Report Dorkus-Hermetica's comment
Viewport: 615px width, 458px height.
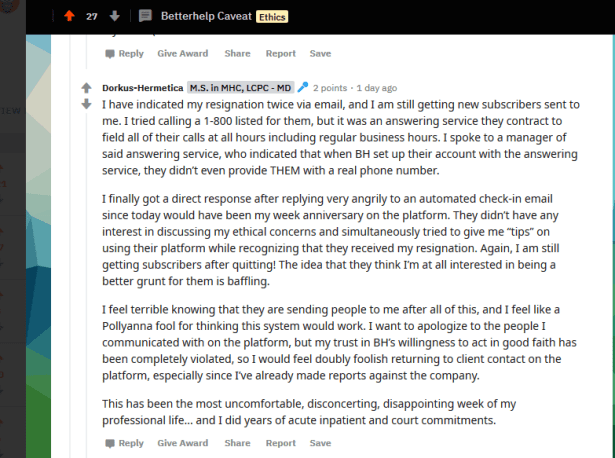tap(280, 443)
